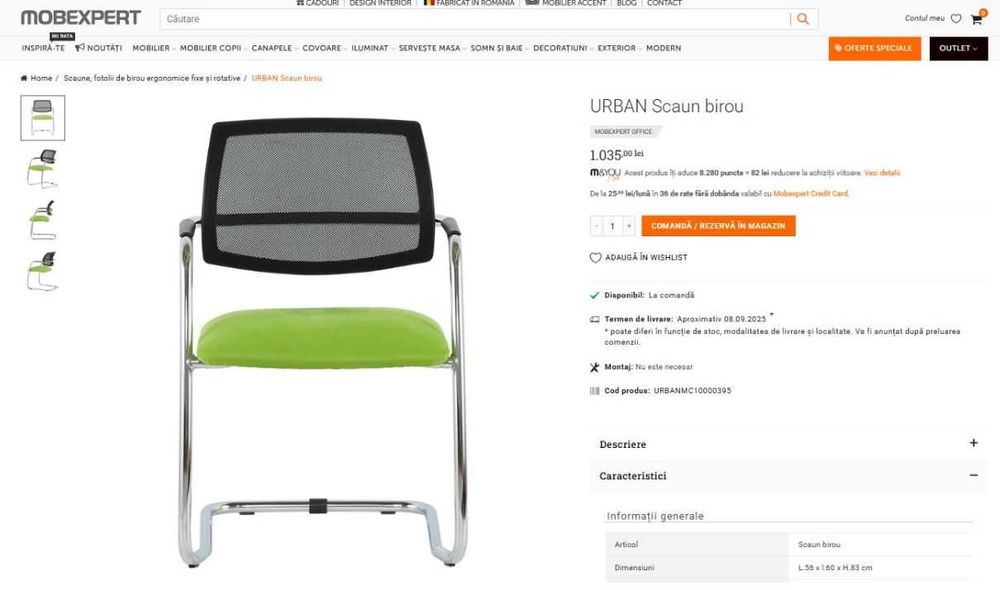Click the M&YOU loyalty logo
Image resolution: width=1000 pixels, height=590 pixels.
[x=605, y=173]
